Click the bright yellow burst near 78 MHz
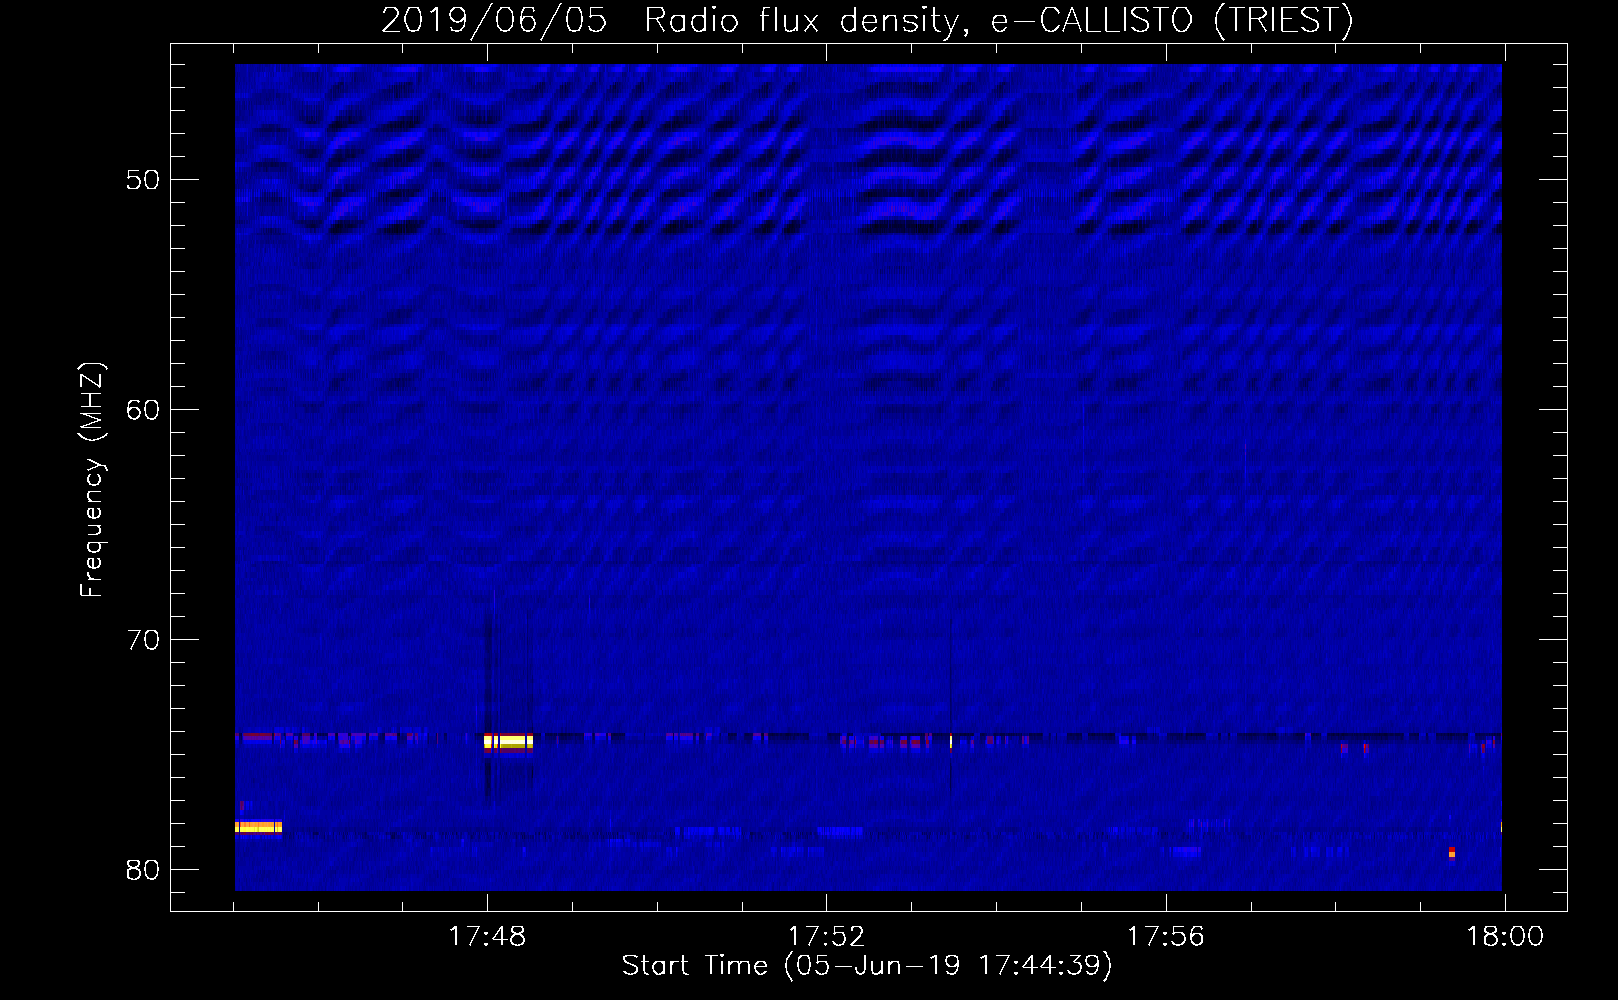This screenshot has height=1000, width=1618. tap(258, 827)
